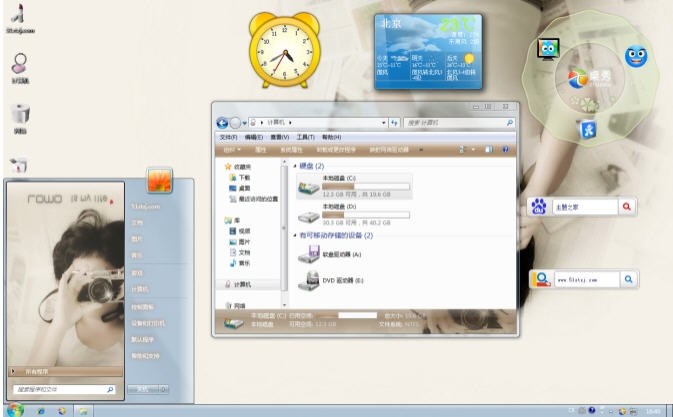
Task: Open 计算机 from the Start menu right column
Action: coord(140,290)
